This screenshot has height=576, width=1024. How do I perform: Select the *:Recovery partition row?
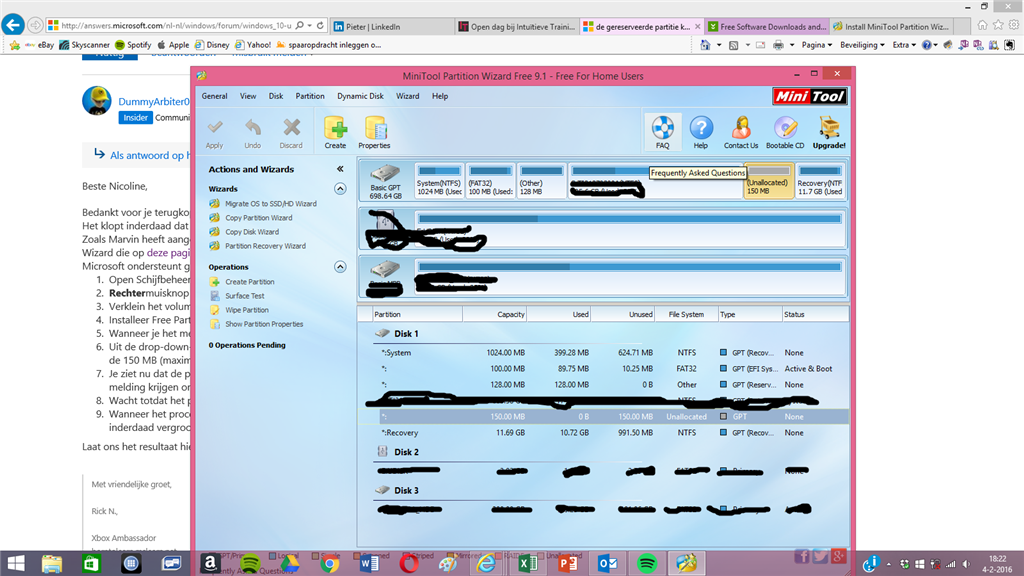(x=604, y=433)
